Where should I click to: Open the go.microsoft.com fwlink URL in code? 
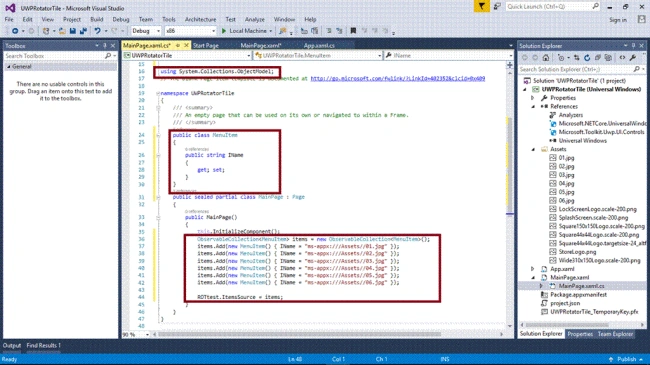pyautogui.click(x=398, y=78)
